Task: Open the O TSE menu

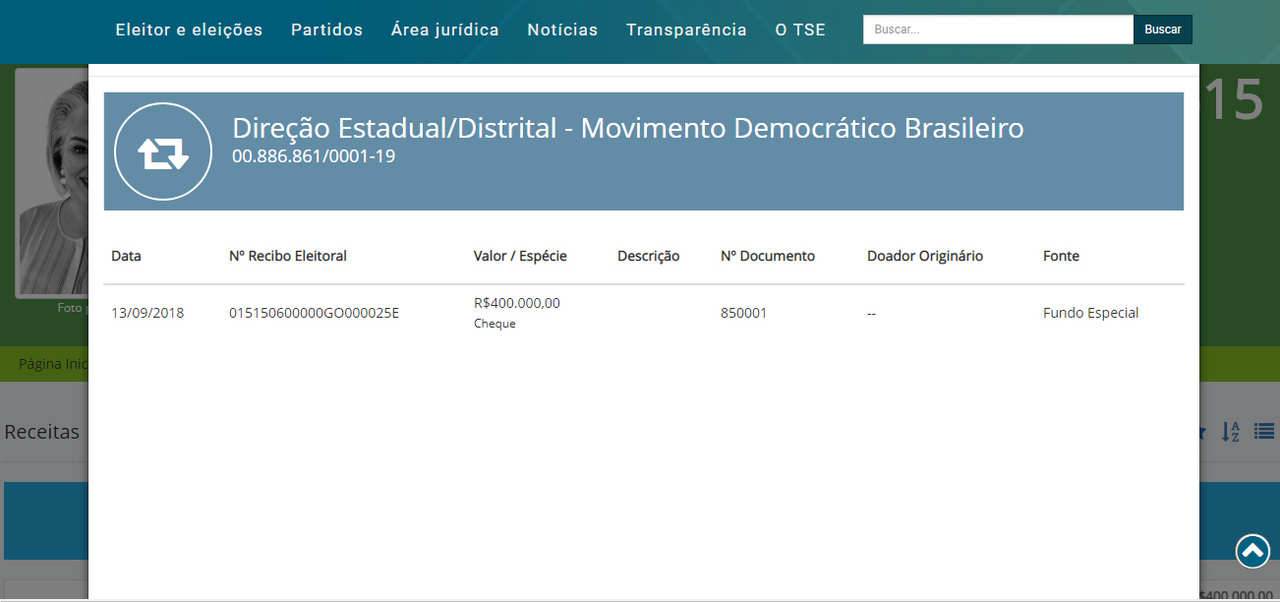Action: coord(800,30)
